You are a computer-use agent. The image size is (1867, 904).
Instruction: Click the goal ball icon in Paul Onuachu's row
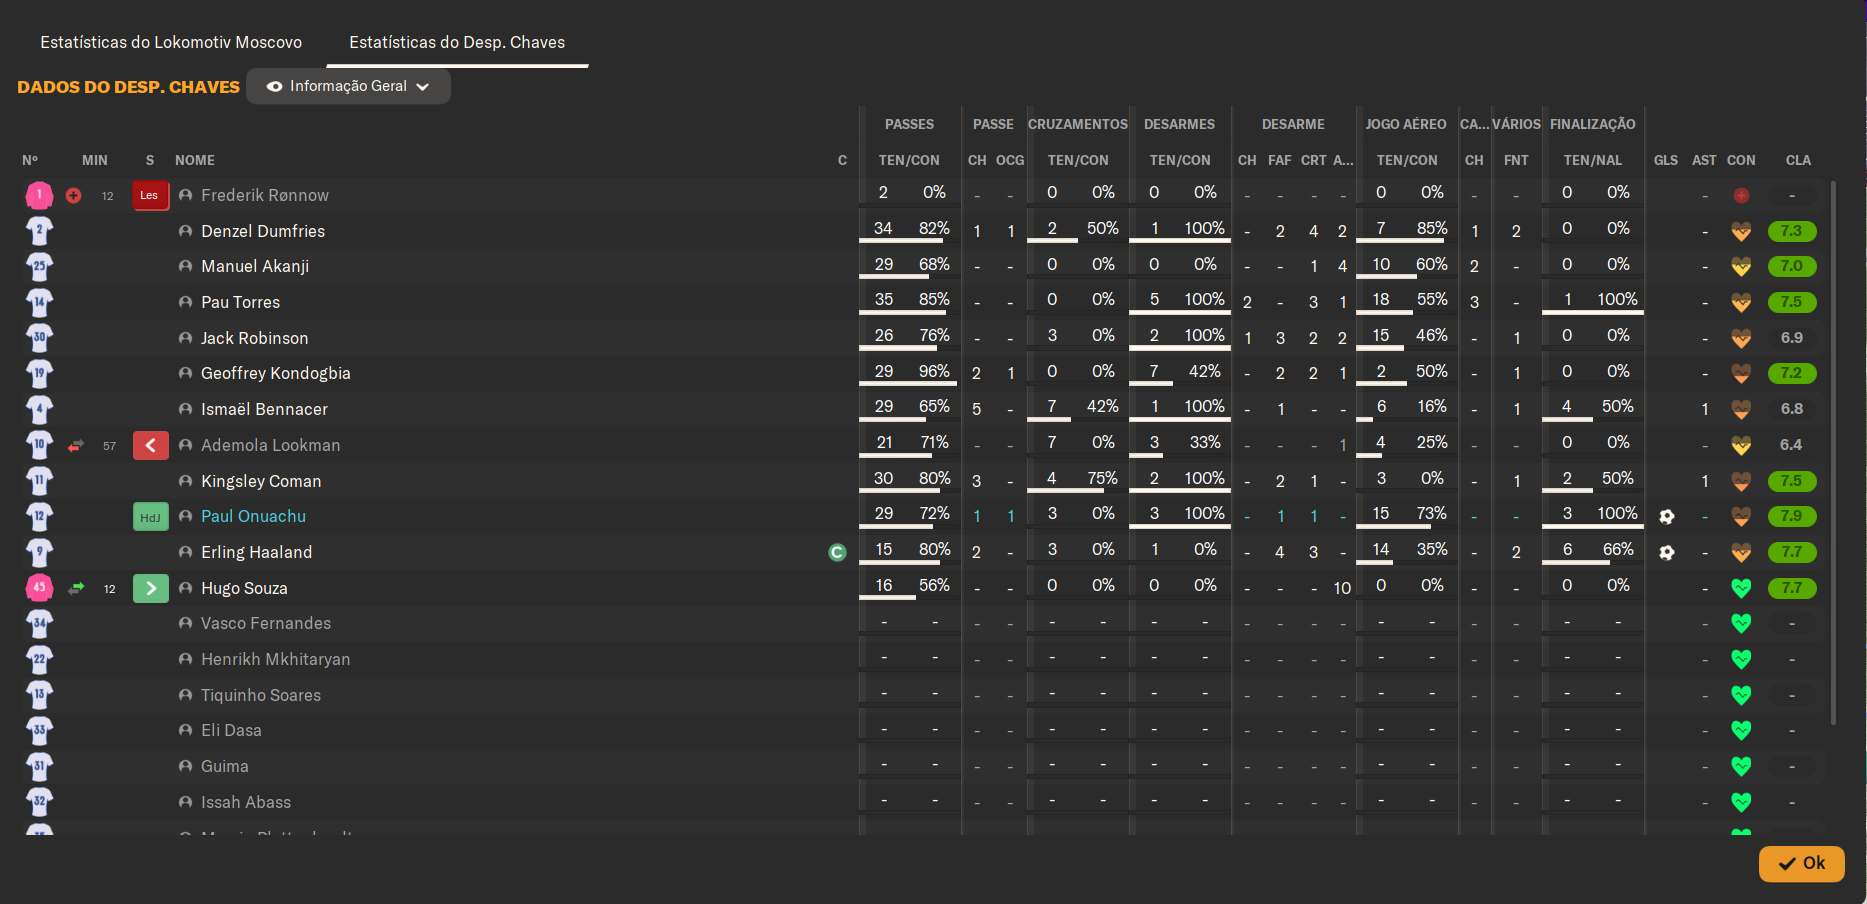pyautogui.click(x=1666, y=517)
